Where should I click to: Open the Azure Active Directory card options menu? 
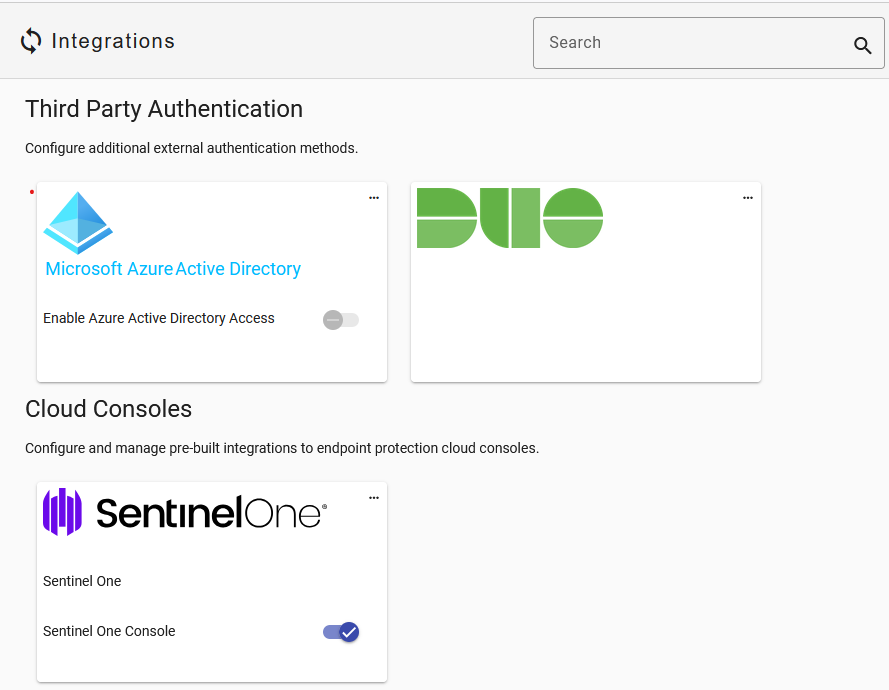[374, 198]
